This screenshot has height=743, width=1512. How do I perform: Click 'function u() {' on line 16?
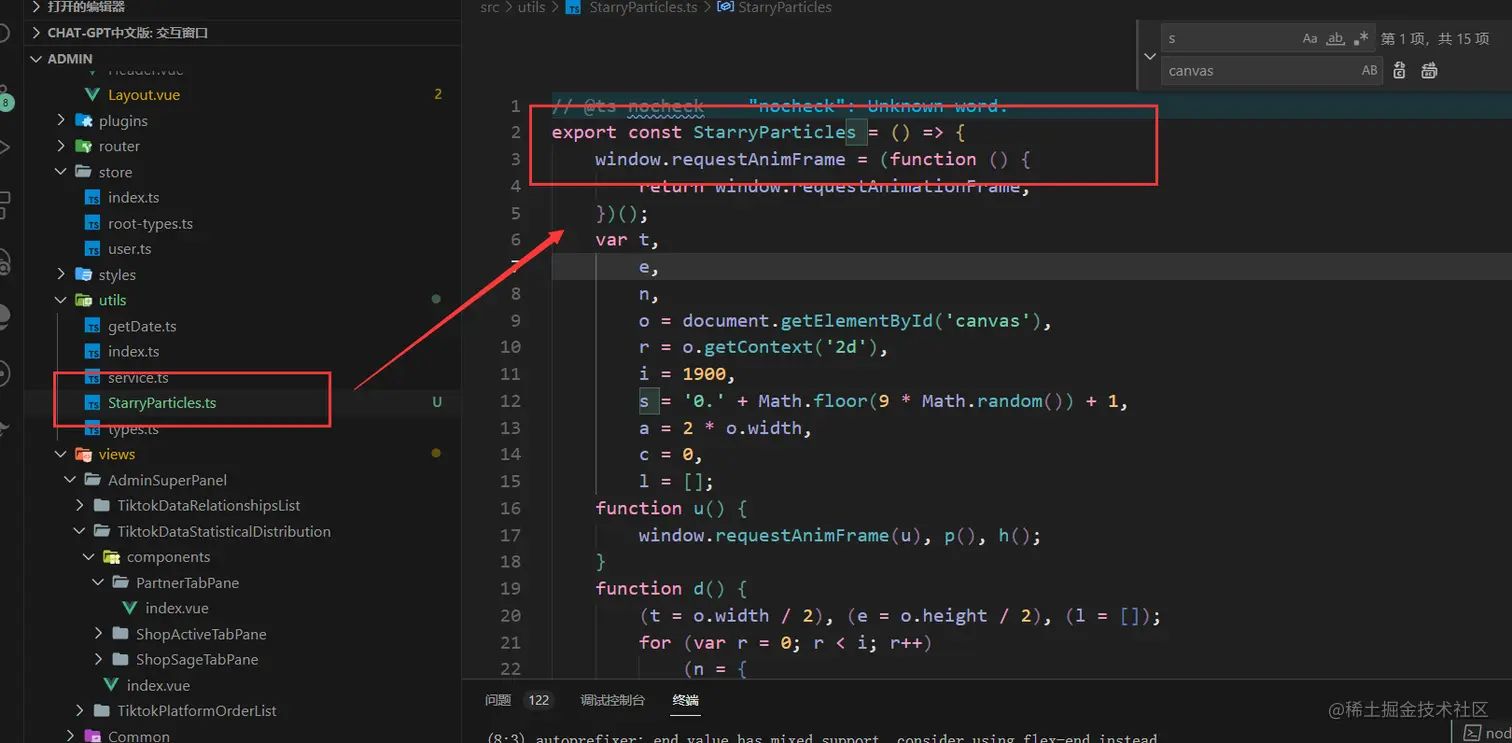click(671, 508)
